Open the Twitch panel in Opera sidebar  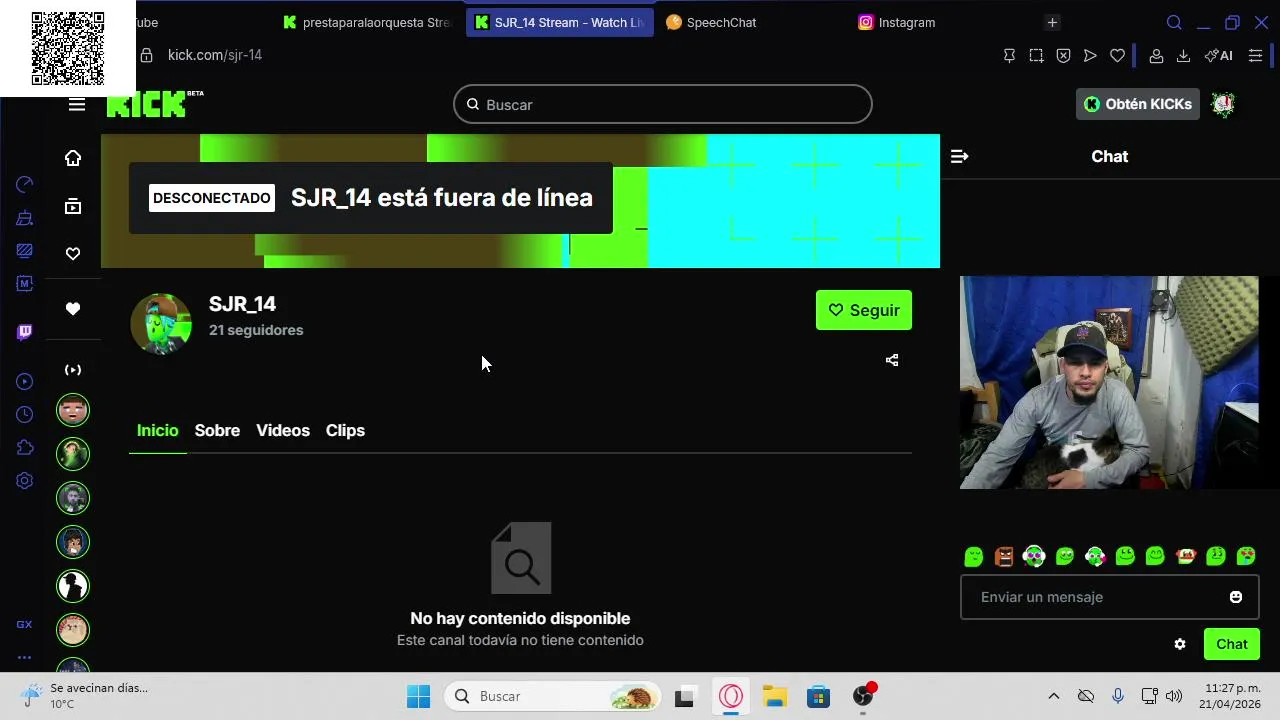(25, 332)
